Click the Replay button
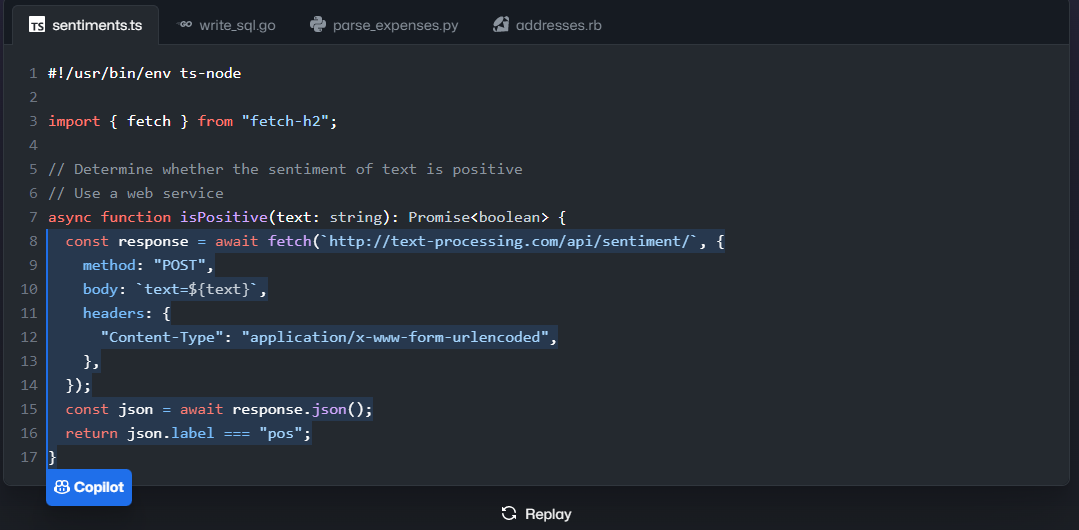 (536, 513)
